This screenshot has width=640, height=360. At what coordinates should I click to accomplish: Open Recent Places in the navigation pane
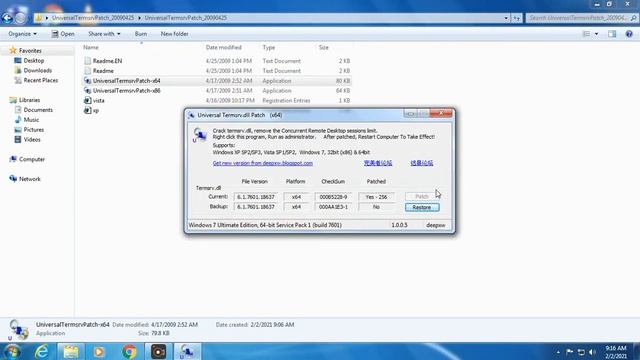[x=41, y=80]
